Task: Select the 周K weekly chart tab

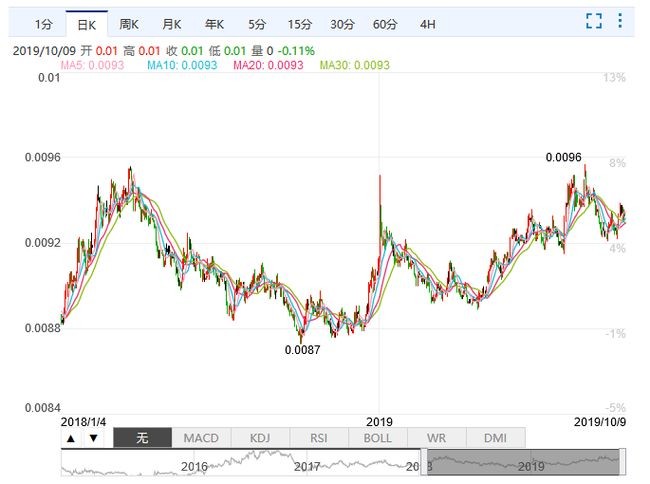Action: click(x=129, y=23)
